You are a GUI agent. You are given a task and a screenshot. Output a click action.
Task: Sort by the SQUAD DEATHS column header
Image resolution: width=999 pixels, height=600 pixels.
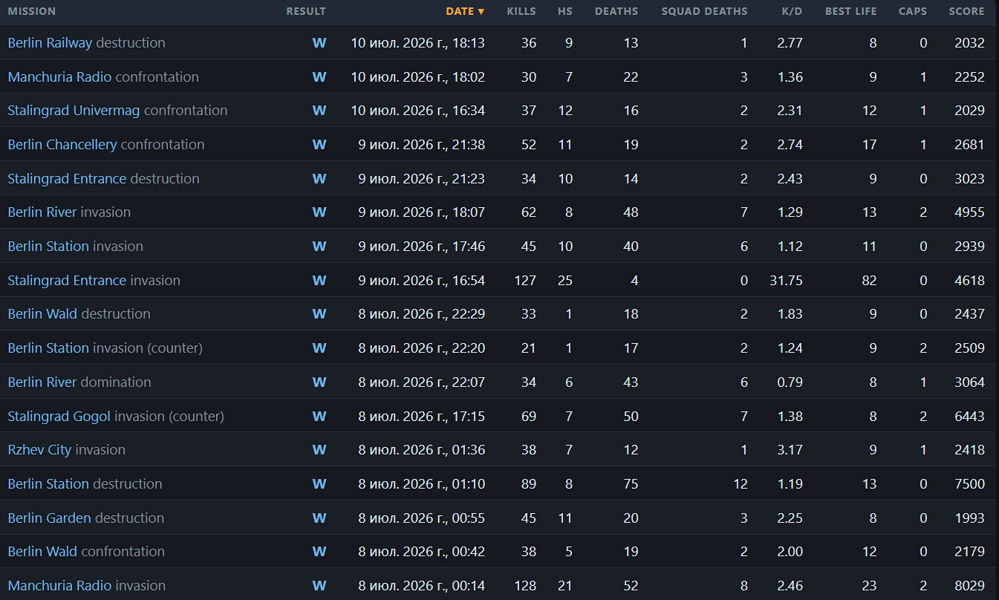(x=704, y=11)
